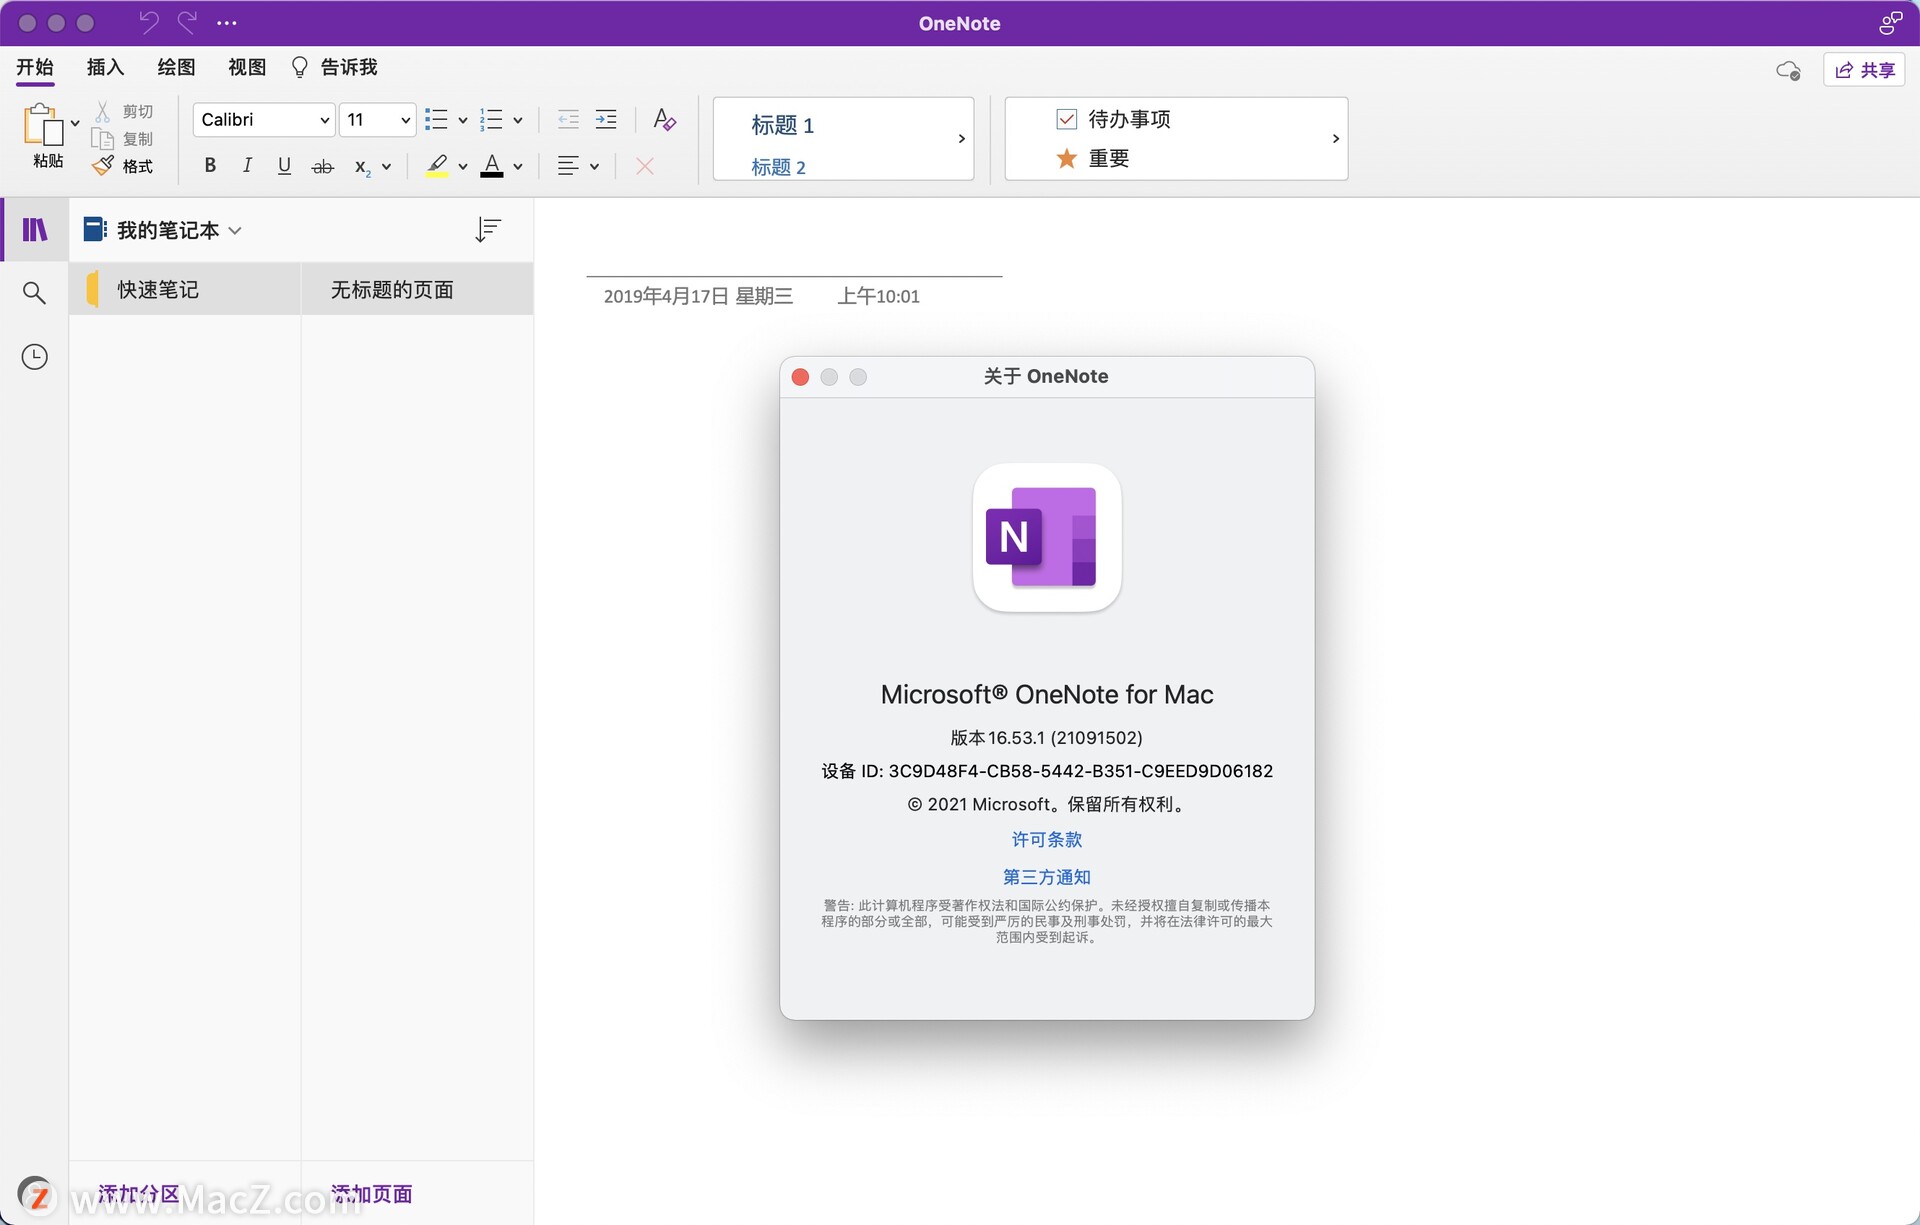Viewport: 1920px width, 1225px height.
Task: Apply the 标题 2 style
Action: pos(778,167)
